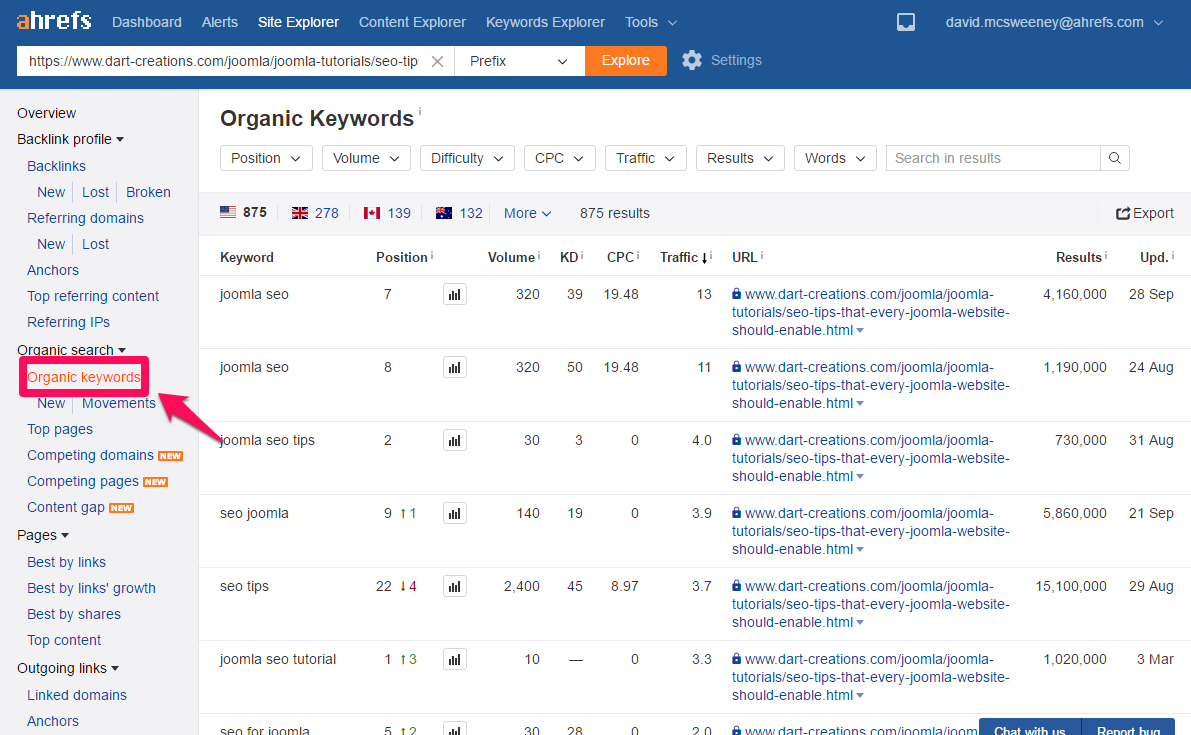Expand the More countries dropdown

pos(527,213)
